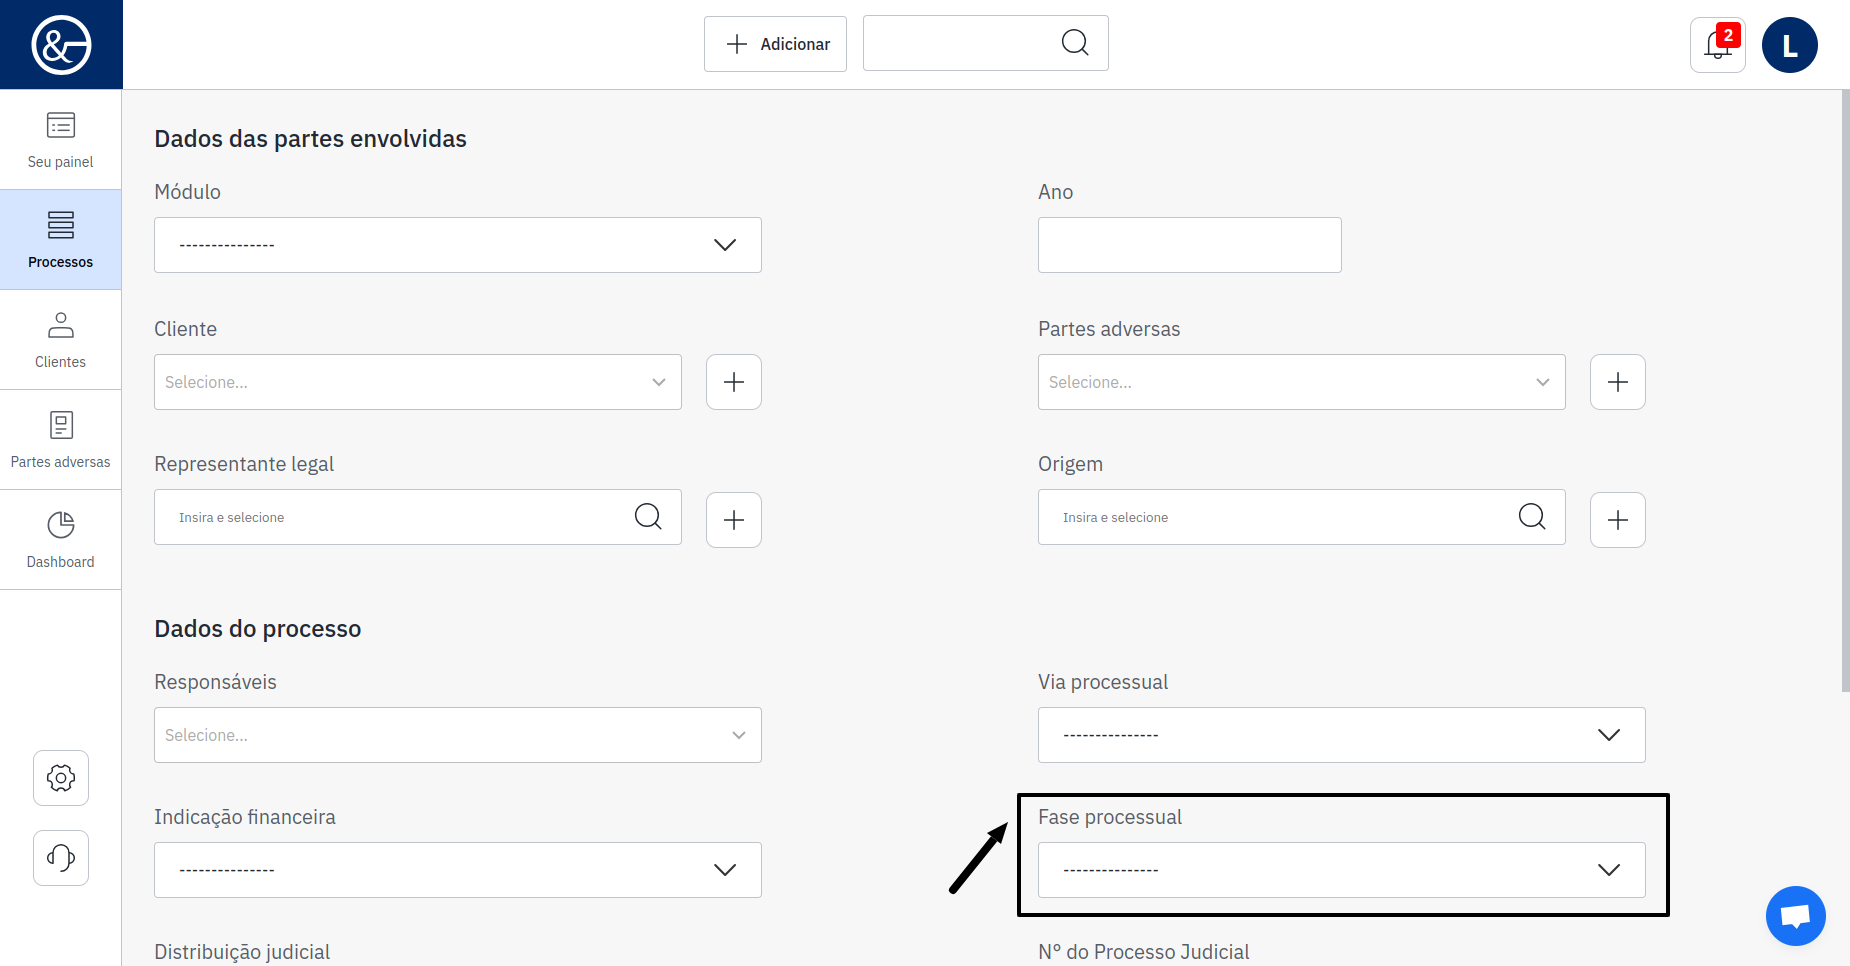Viewport: 1850px width, 966px height.
Task: Go to Seu painel in the sidebar
Action: (x=61, y=140)
